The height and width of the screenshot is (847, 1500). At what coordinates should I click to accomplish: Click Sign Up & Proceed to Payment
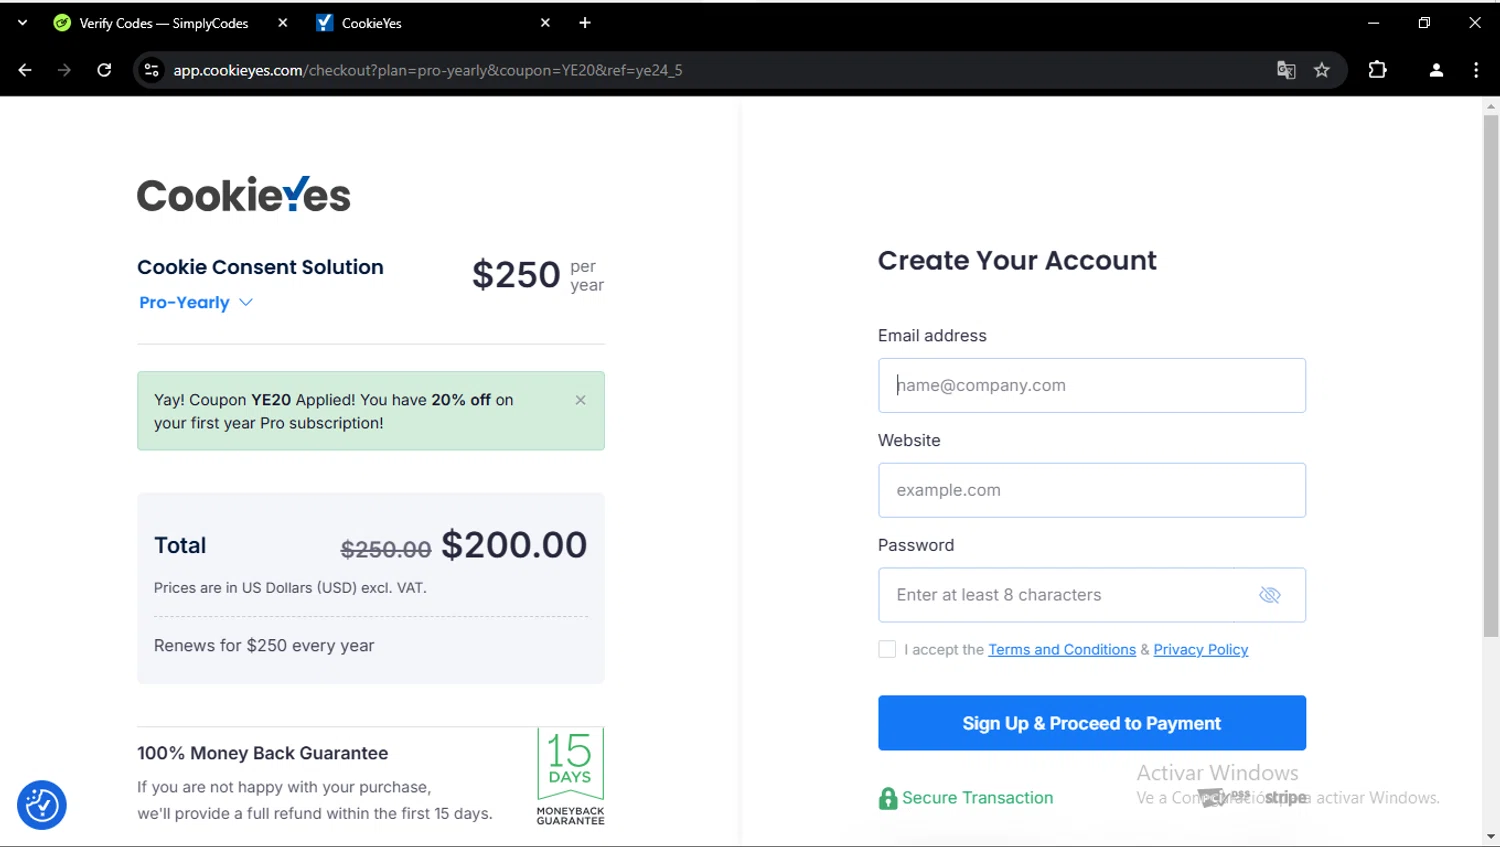[1092, 723]
